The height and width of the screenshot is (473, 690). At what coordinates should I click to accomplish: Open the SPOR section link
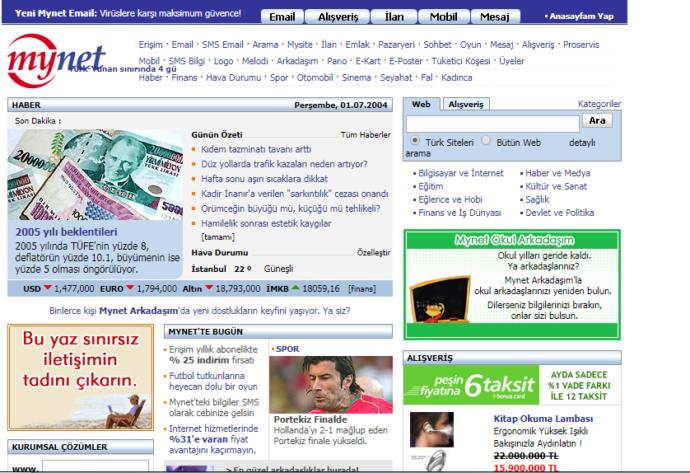pos(287,349)
